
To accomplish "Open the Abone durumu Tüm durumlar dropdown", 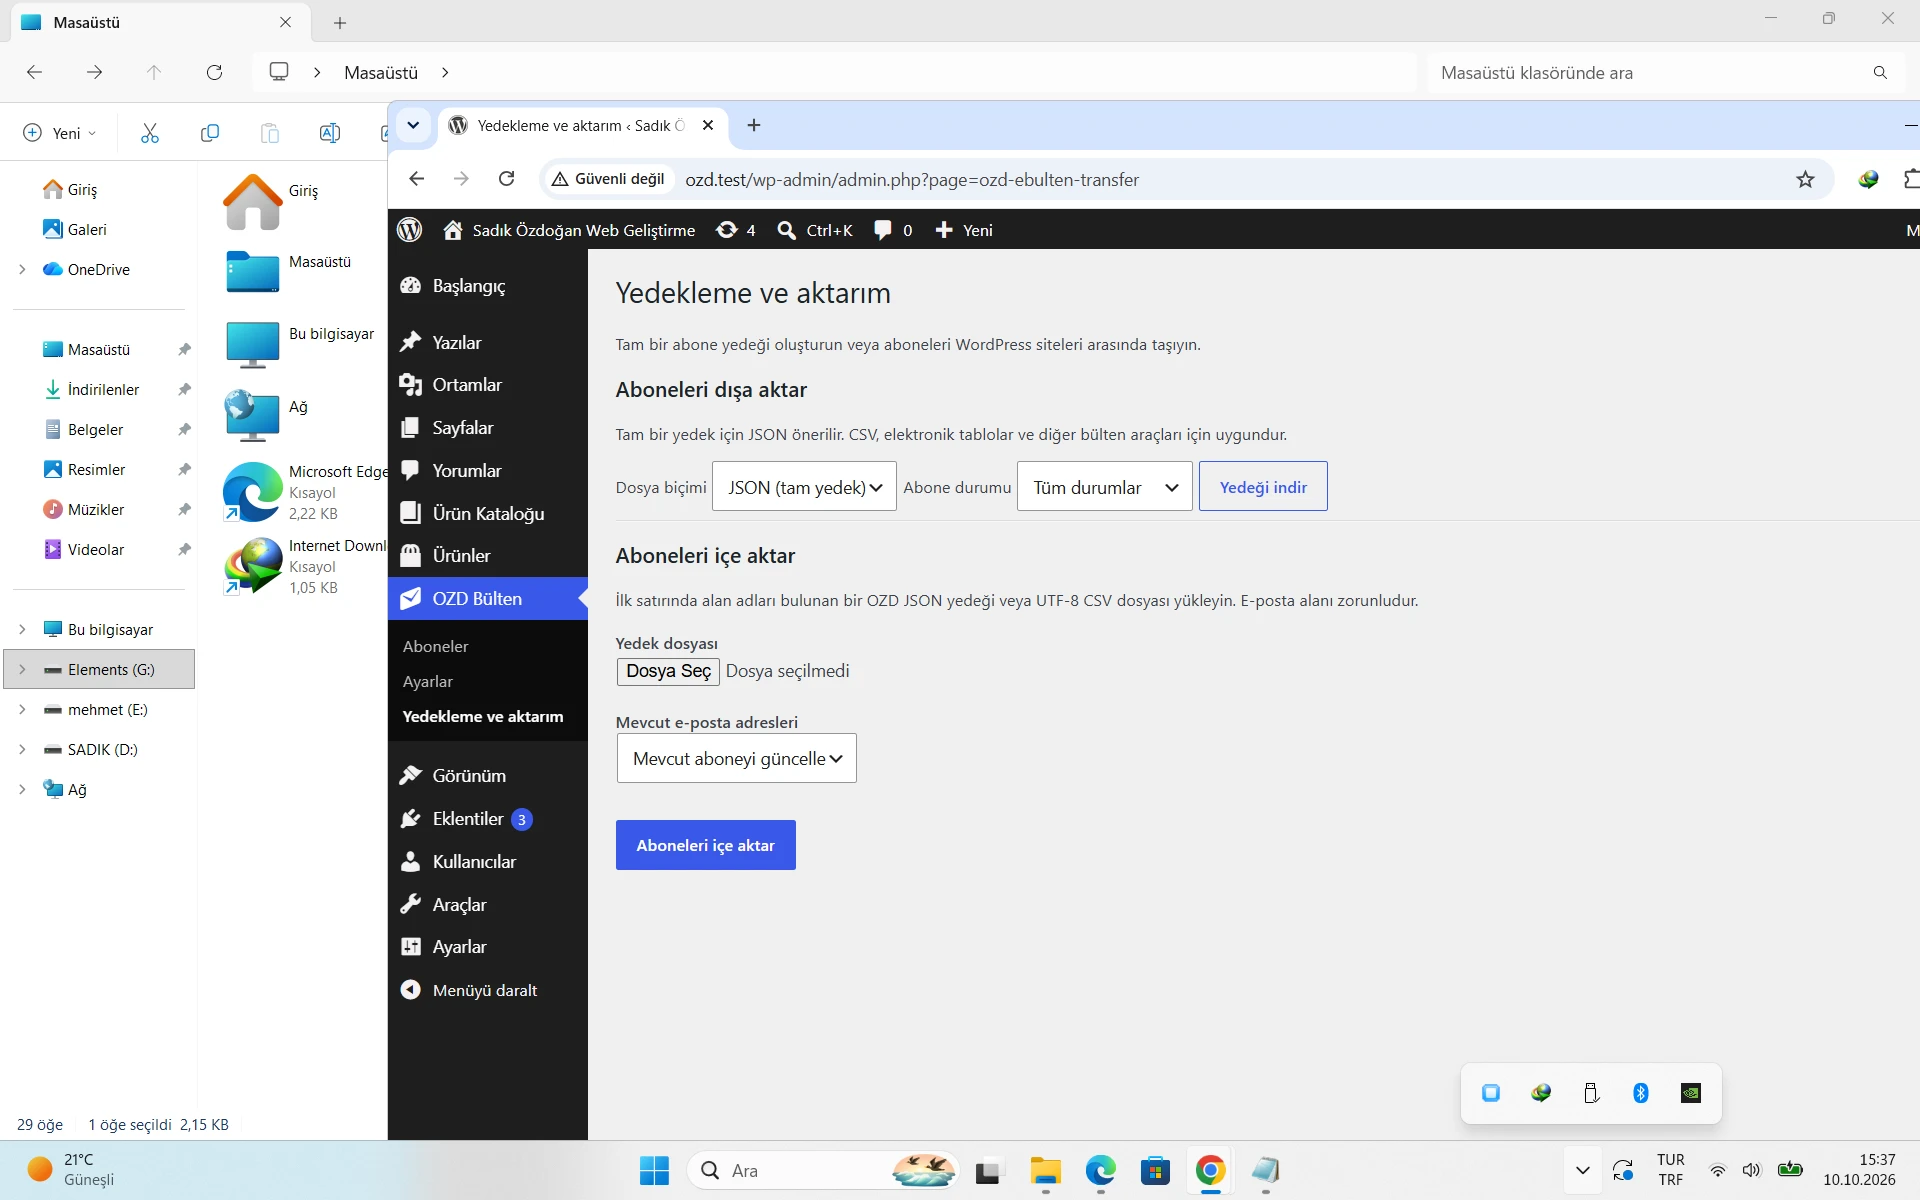I will click(x=1105, y=487).
